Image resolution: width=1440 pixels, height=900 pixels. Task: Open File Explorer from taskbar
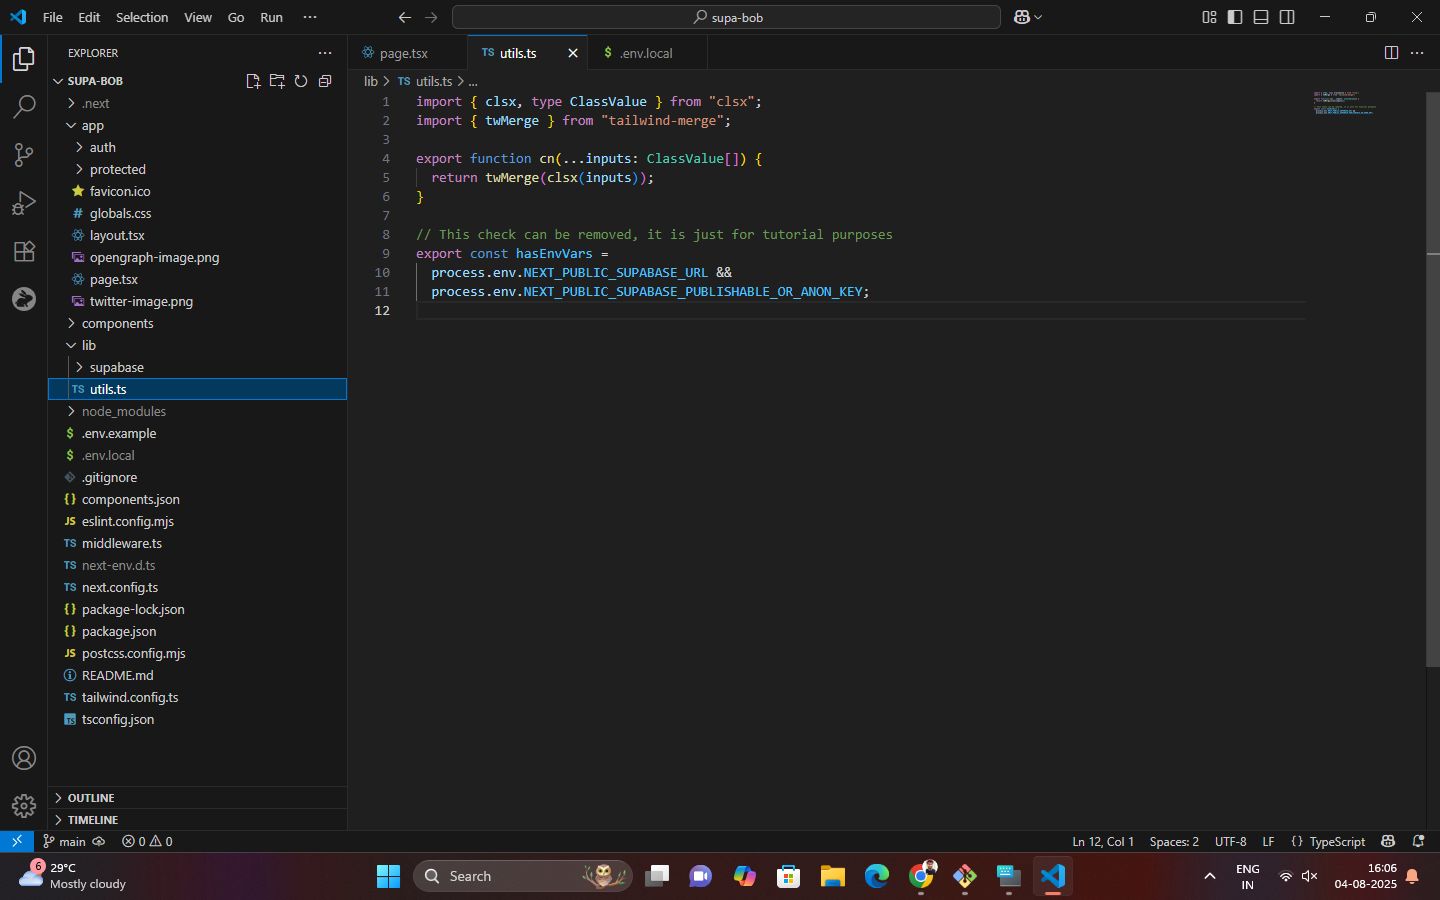coord(833,876)
